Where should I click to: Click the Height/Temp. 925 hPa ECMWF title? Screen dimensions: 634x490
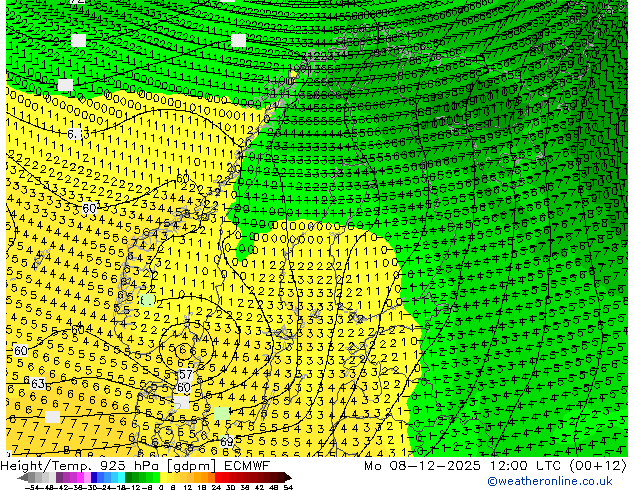pyautogui.click(x=135, y=466)
